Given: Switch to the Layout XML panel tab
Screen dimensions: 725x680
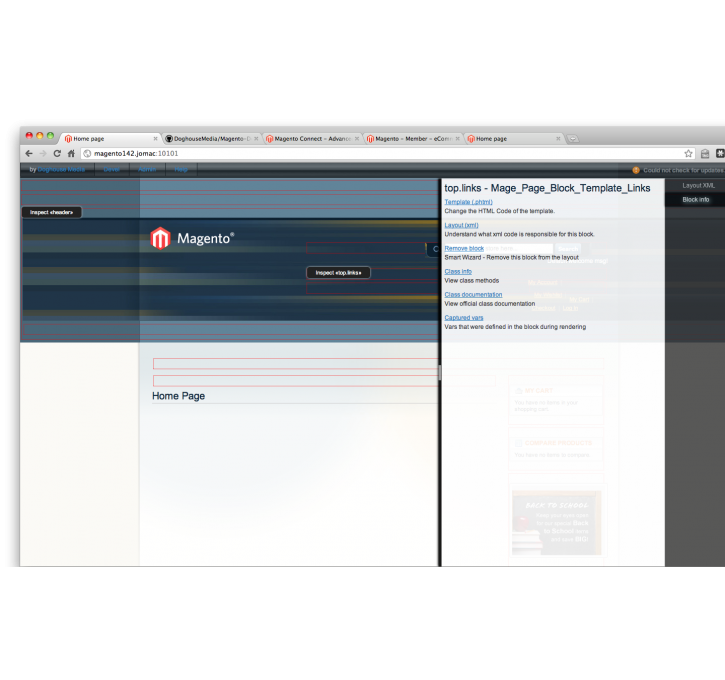Looking at the screenshot, I should [x=698, y=185].
